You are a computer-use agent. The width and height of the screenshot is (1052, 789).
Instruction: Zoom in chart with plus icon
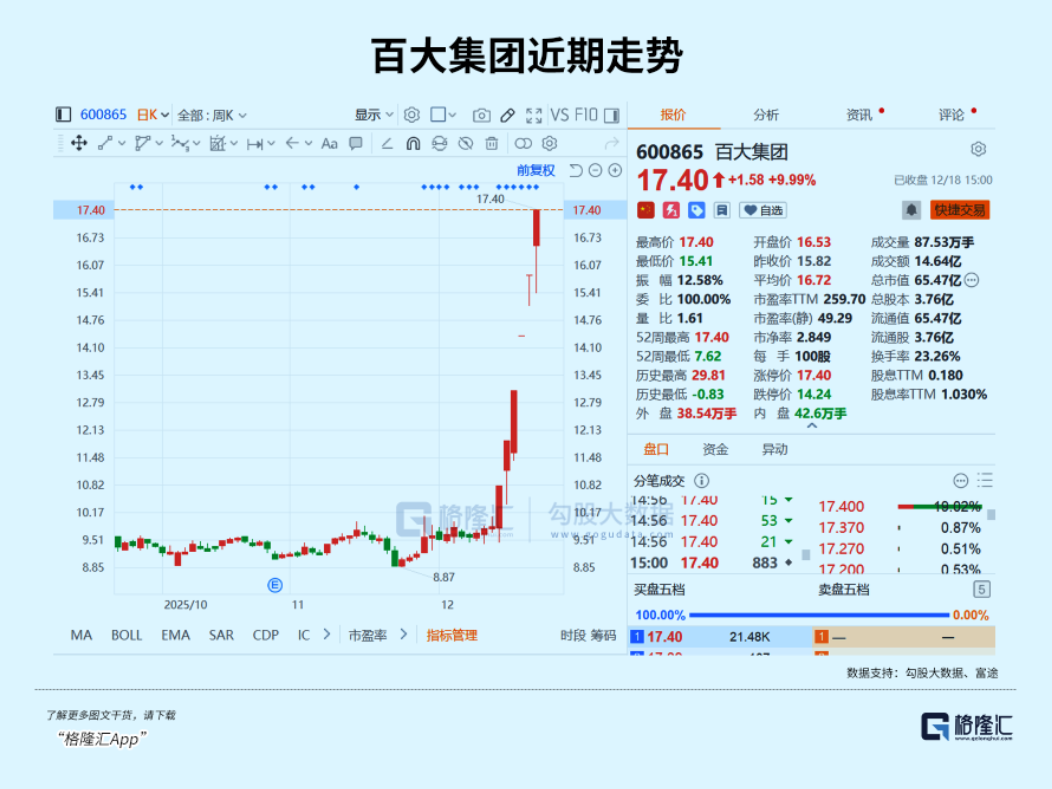click(614, 171)
